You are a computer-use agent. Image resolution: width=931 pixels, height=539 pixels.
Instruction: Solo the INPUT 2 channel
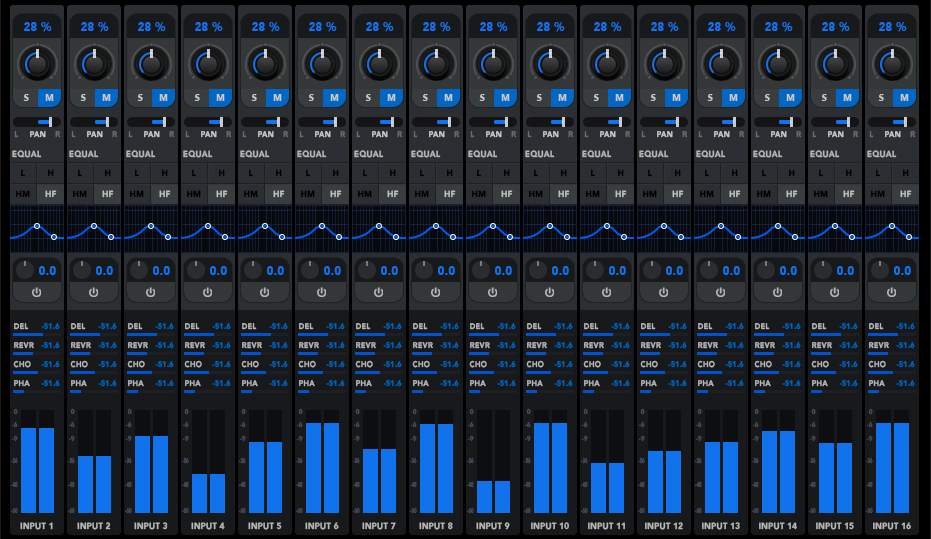[x=82, y=98]
